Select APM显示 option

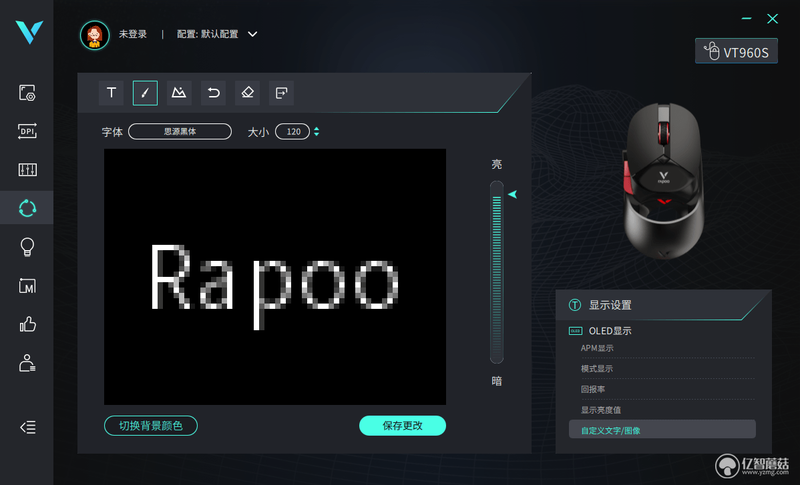(x=597, y=348)
